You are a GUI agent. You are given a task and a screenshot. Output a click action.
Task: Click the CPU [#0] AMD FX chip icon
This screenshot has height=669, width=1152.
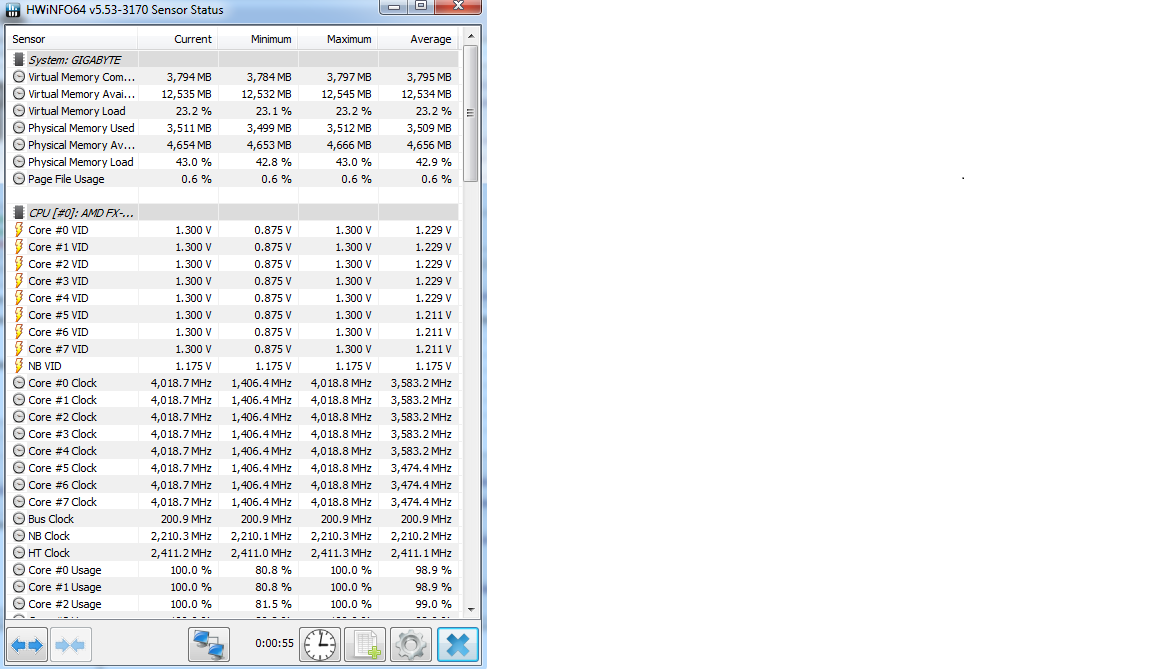click(19, 212)
